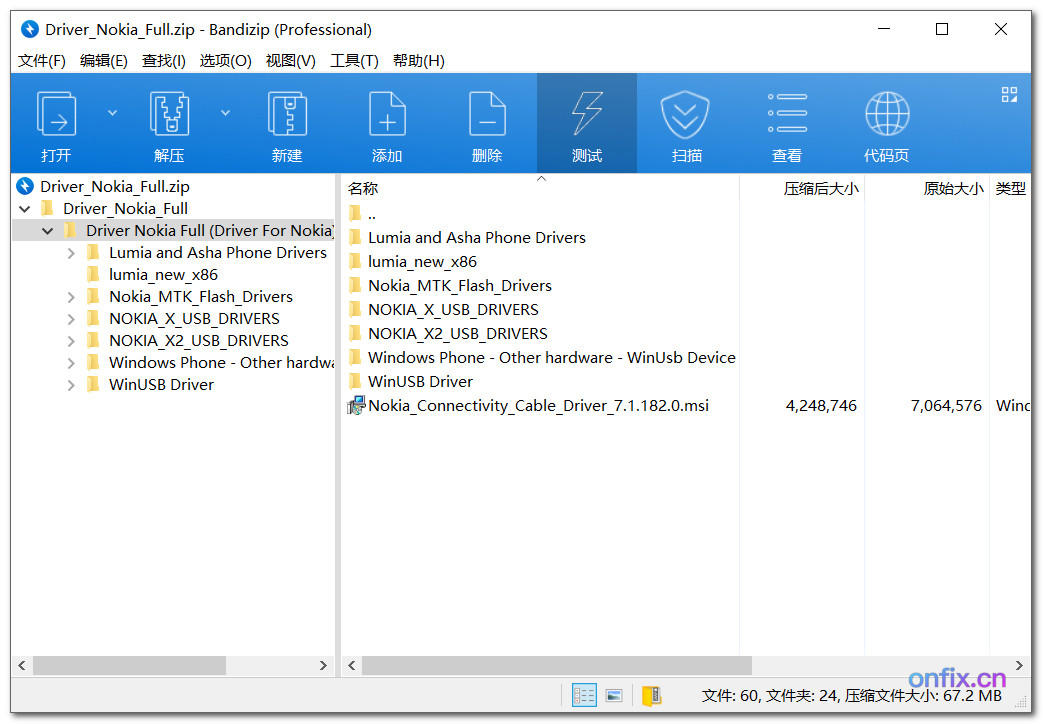The width and height of the screenshot is (1043, 724).
Task: Sort files by the 名称 column header
Action: click(x=363, y=188)
